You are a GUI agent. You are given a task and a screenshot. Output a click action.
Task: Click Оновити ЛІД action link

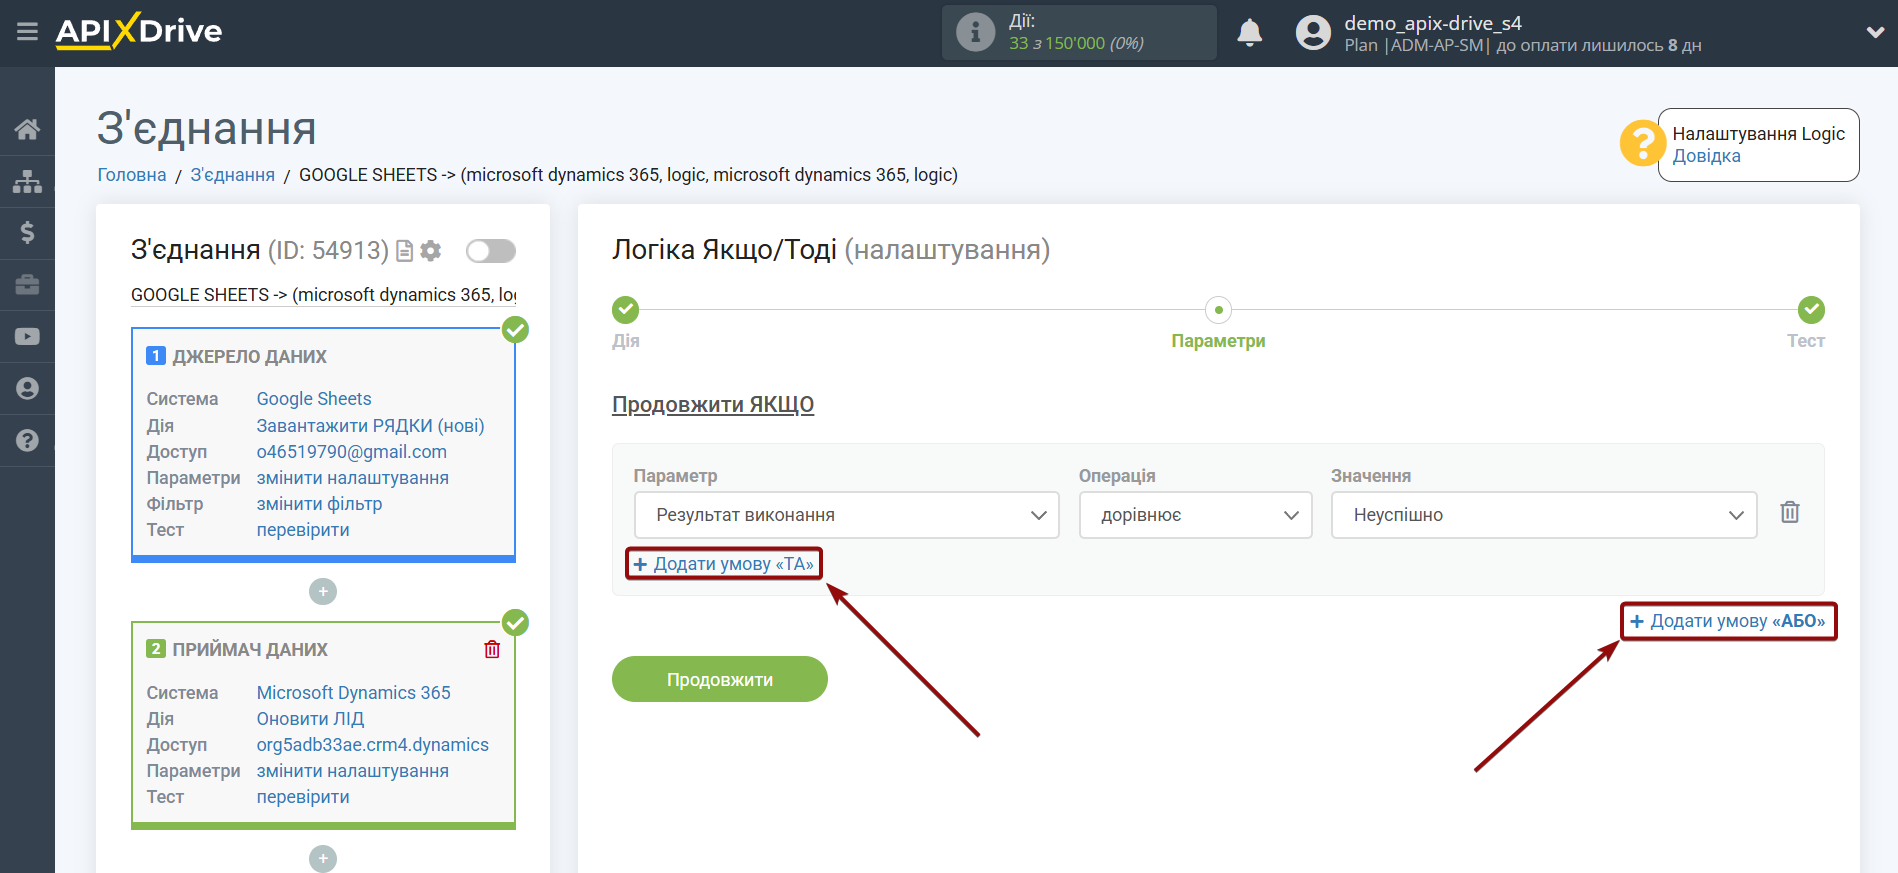[x=310, y=719]
